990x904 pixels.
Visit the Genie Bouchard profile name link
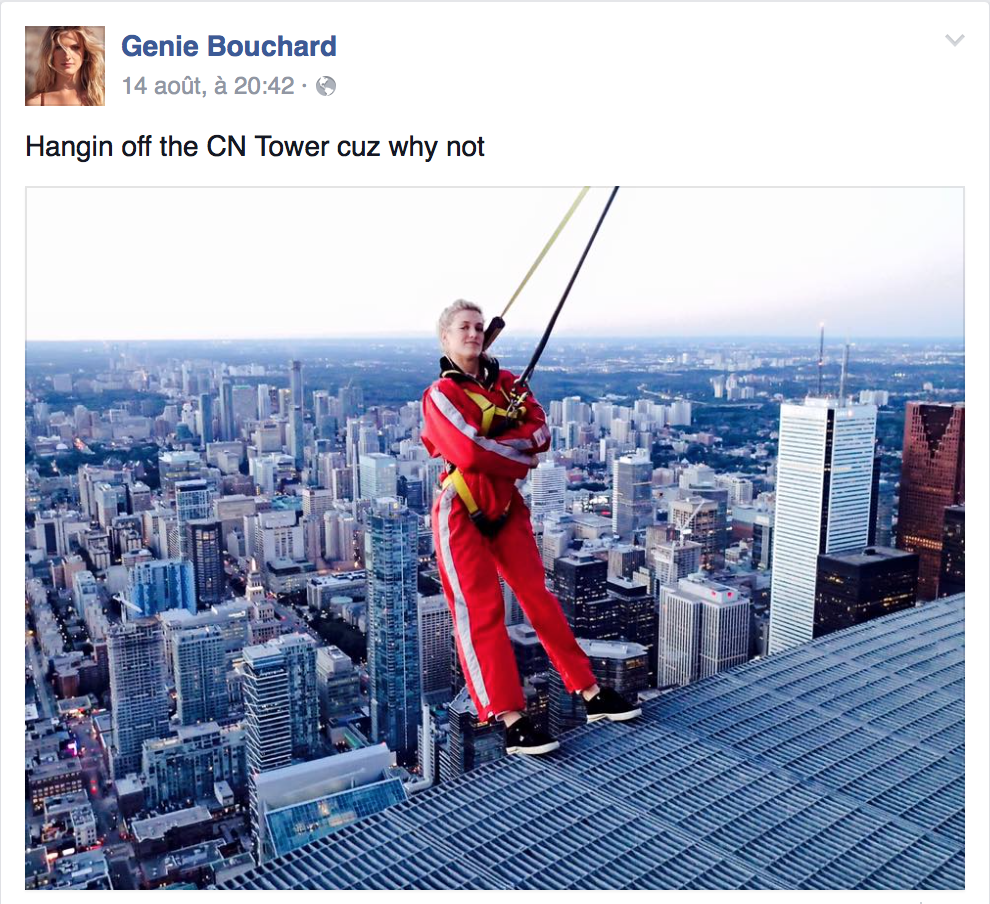[229, 46]
